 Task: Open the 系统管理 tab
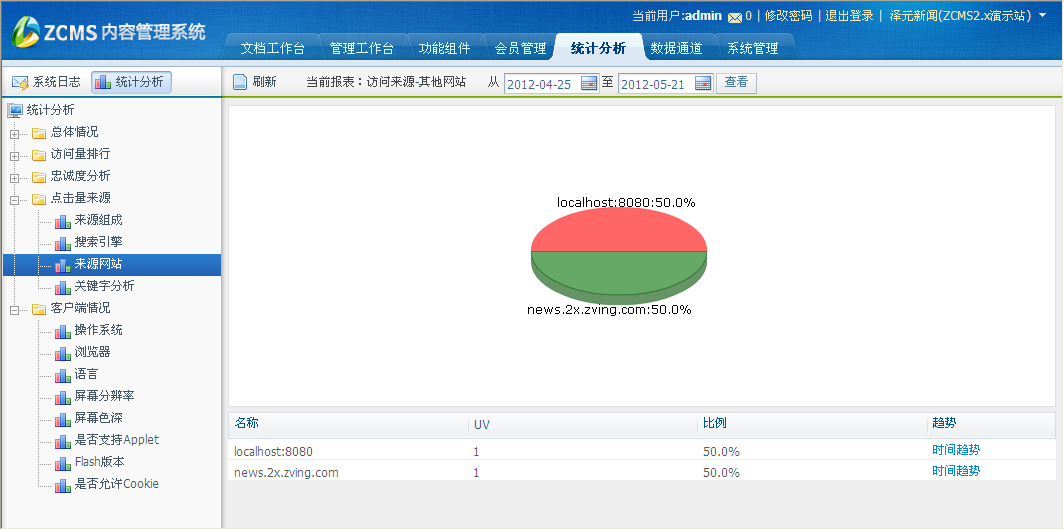point(752,48)
